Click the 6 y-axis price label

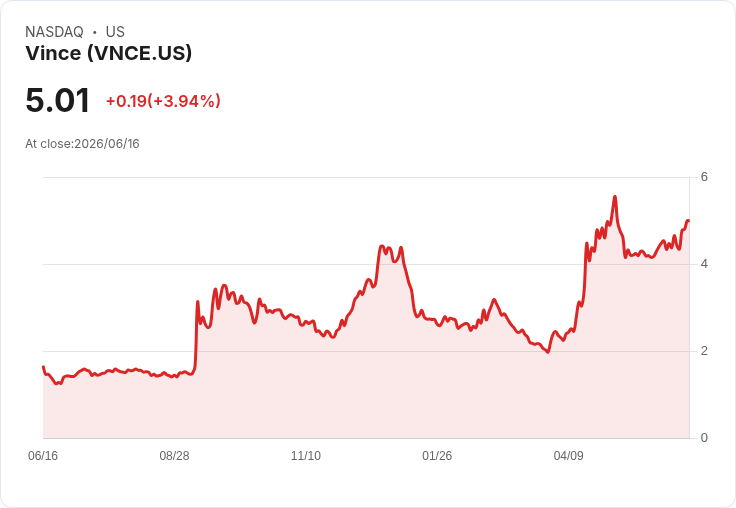[704, 177]
